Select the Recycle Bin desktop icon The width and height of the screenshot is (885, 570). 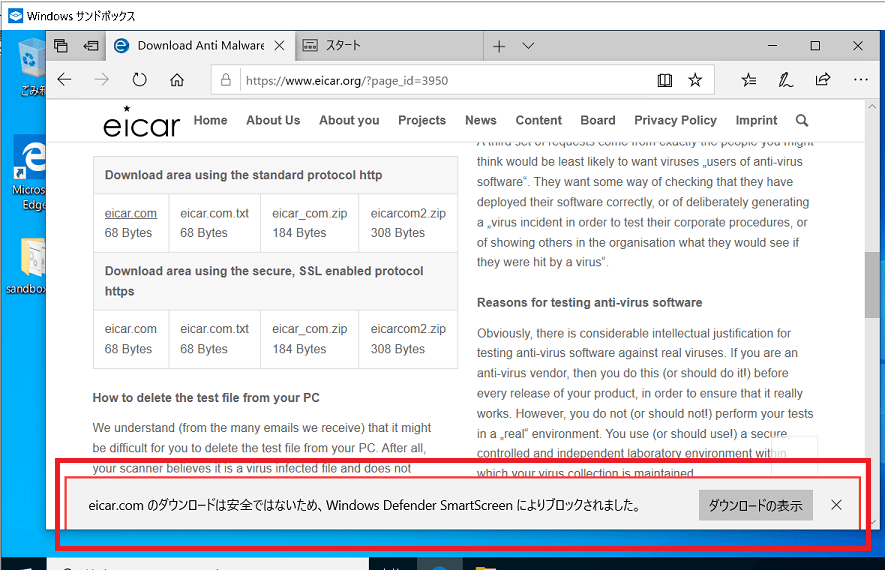[x=32, y=67]
